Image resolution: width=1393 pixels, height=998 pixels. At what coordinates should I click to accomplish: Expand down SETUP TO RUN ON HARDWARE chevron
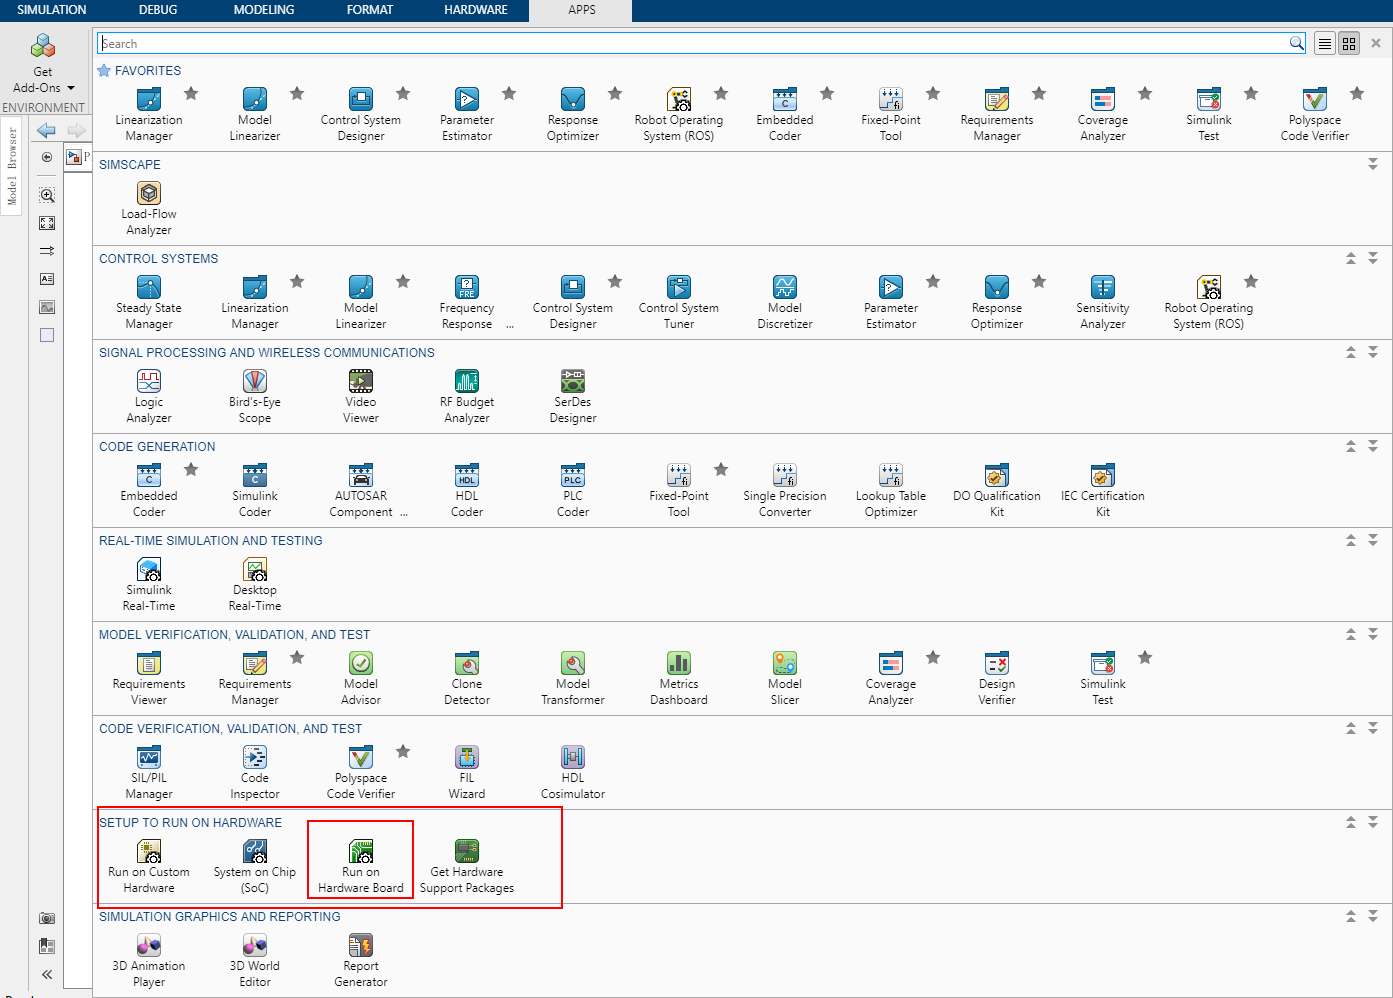pos(1373,822)
